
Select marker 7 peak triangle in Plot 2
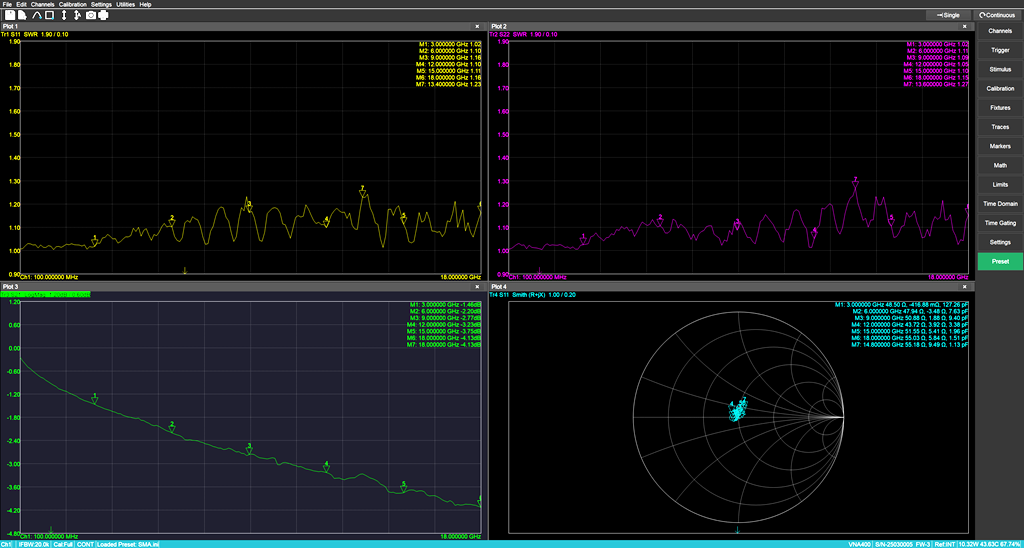855,183
